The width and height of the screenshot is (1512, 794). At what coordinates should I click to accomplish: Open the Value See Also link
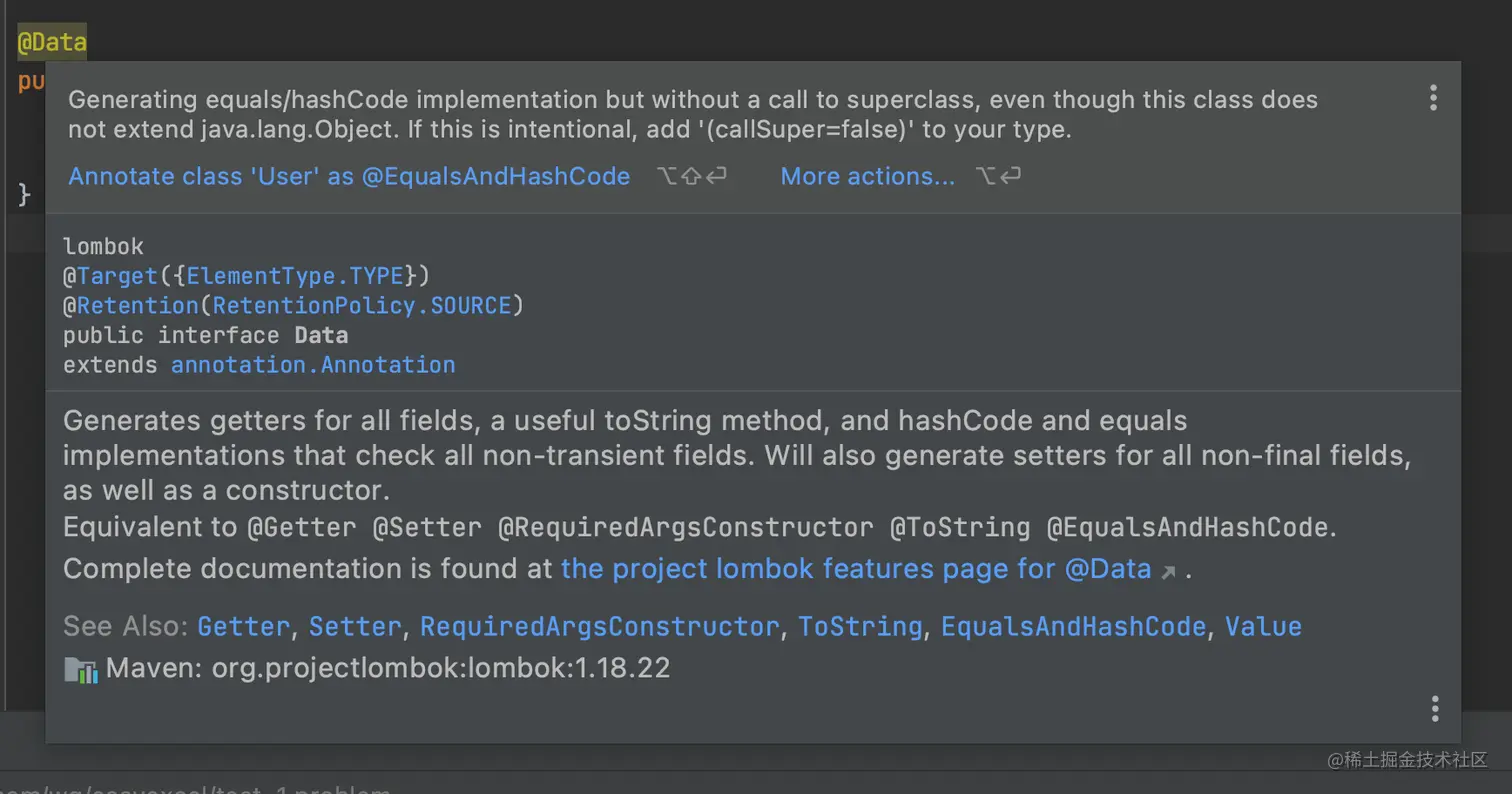coord(1263,627)
